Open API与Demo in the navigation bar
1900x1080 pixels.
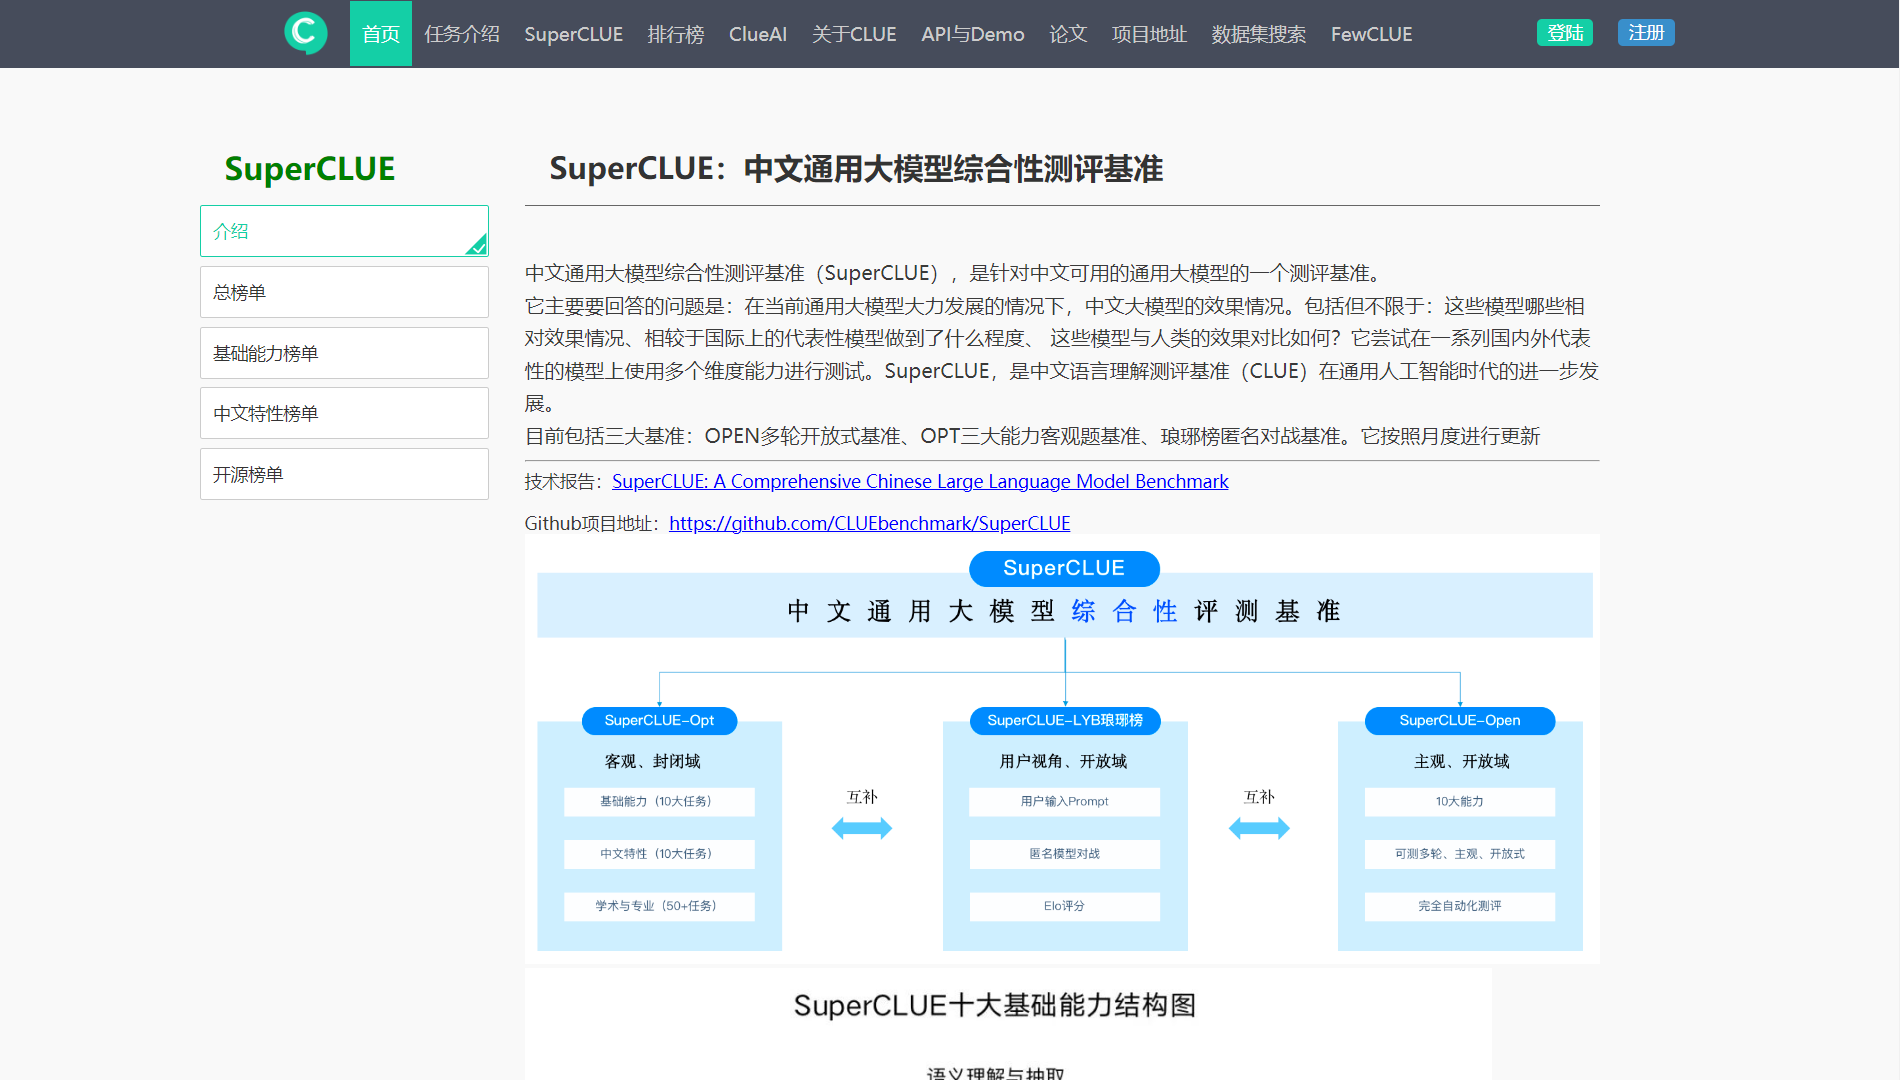[x=973, y=34]
